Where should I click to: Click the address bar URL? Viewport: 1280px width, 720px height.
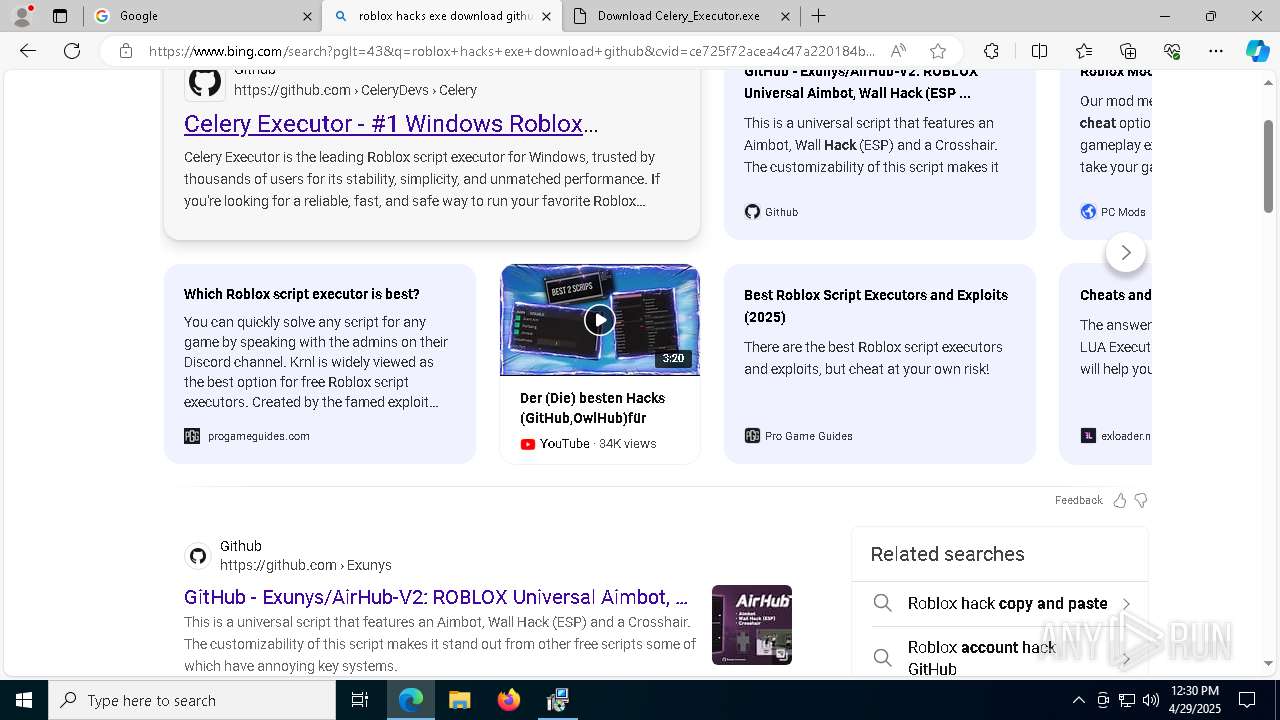coord(512,51)
